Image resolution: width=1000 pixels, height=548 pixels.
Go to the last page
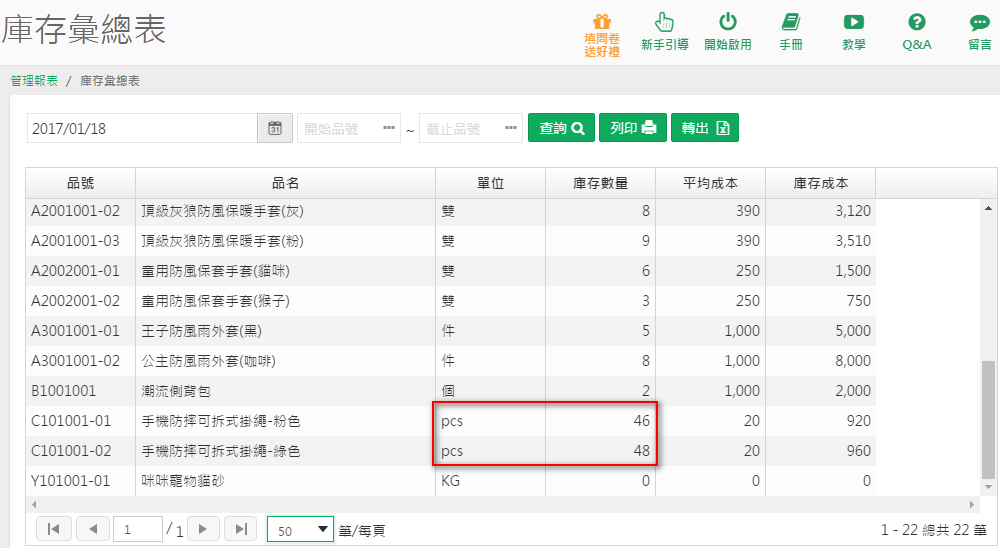pos(240,529)
